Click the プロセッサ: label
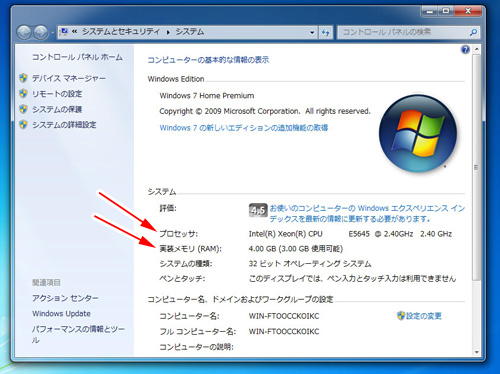Image resolution: width=500 pixels, height=374 pixels. [x=178, y=234]
